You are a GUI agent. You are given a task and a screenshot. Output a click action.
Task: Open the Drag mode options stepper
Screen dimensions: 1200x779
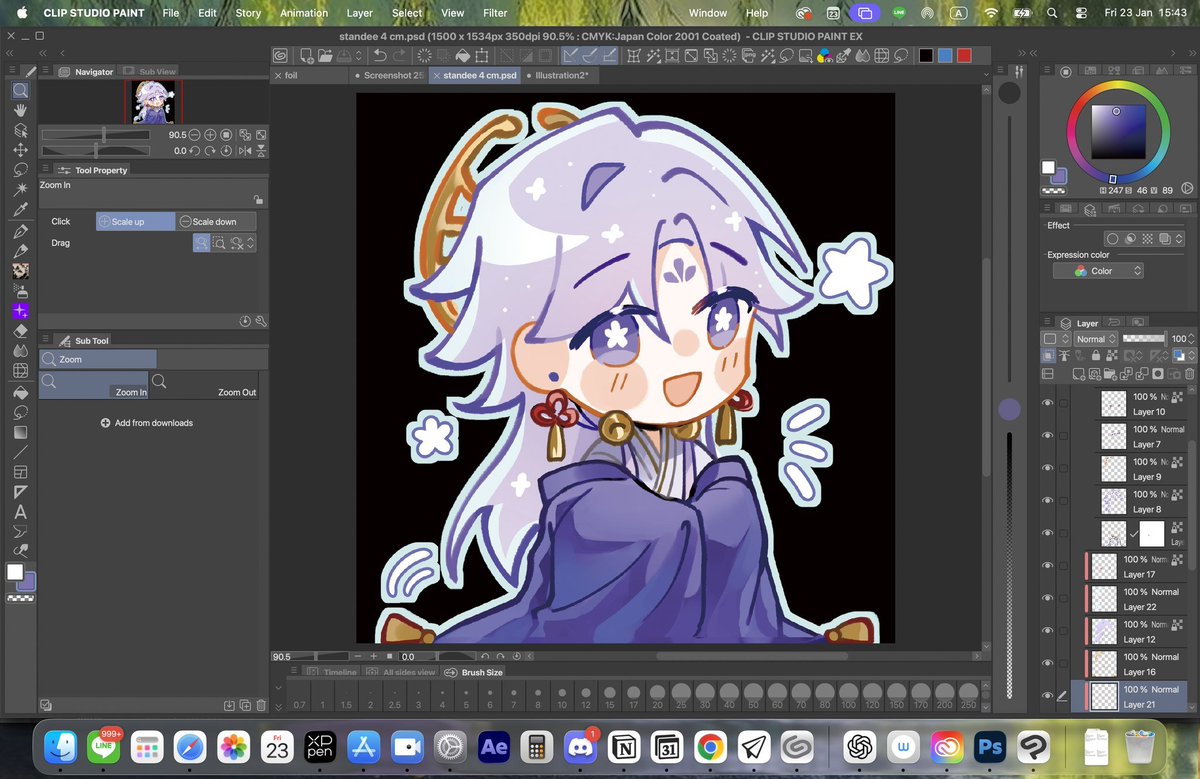pyautogui.click(x=250, y=243)
